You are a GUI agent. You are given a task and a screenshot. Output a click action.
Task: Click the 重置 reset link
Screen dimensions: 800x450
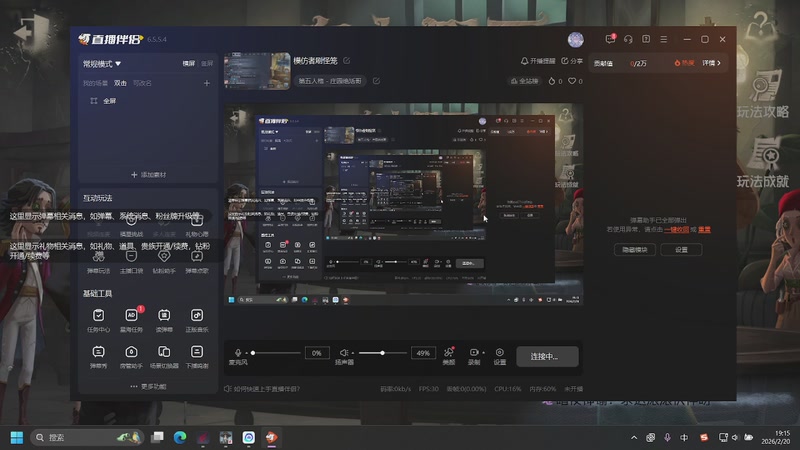click(704, 230)
